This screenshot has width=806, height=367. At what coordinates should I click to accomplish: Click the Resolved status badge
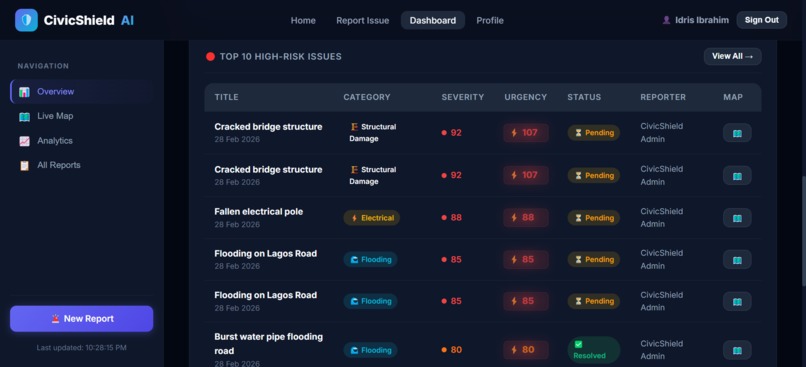pyautogui.click(x=594, y=350)
